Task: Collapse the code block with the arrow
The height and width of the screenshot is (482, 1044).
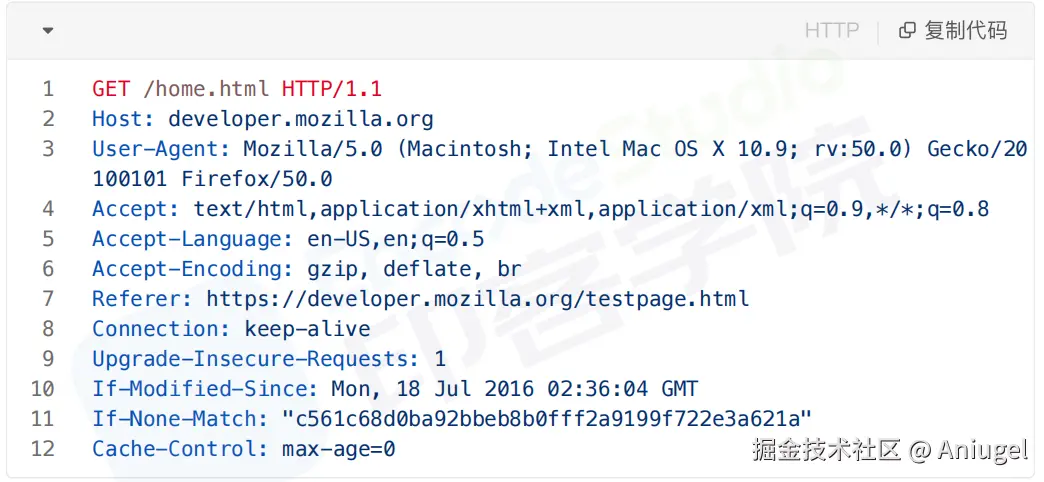Action: pyautogui.click(x=48, y=31)
